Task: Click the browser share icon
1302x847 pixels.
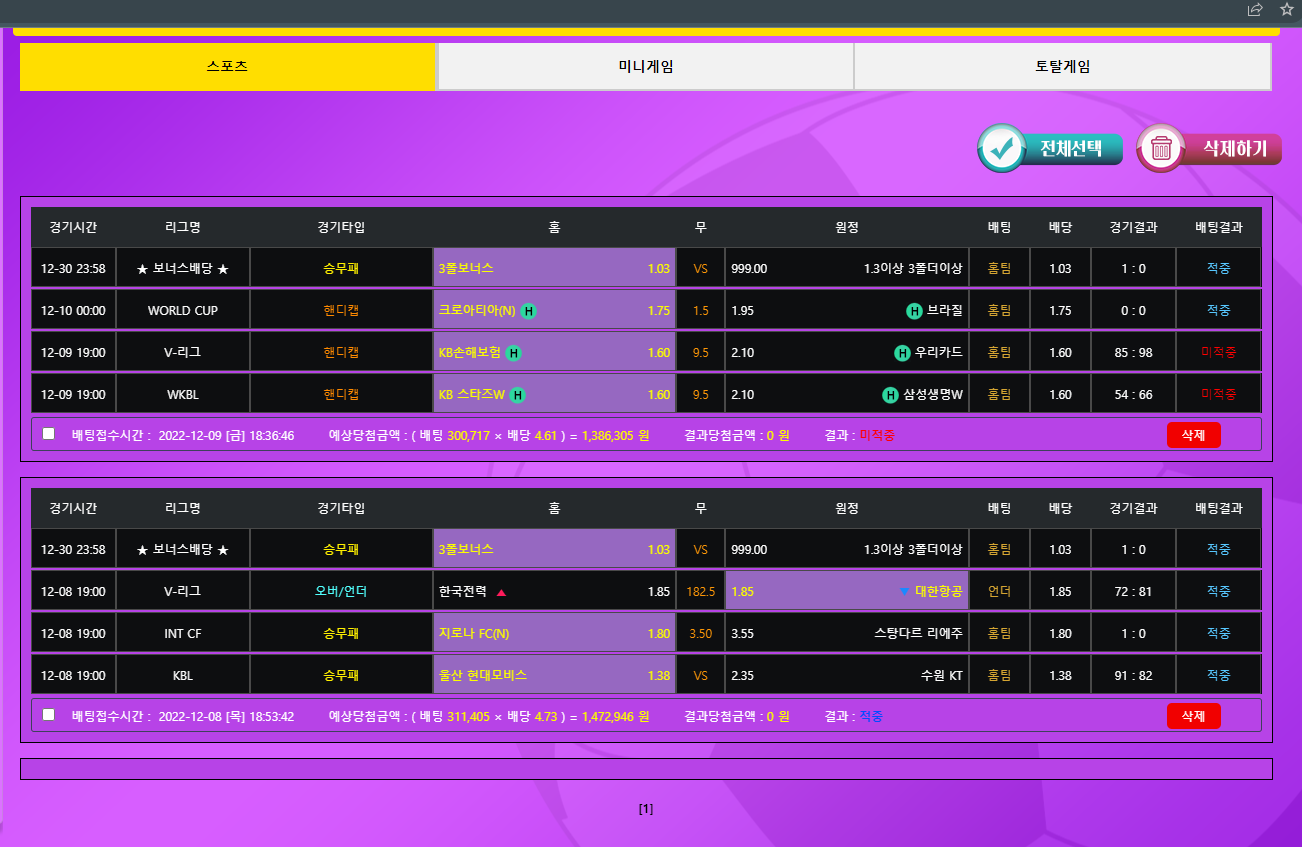Action: 1255,10
